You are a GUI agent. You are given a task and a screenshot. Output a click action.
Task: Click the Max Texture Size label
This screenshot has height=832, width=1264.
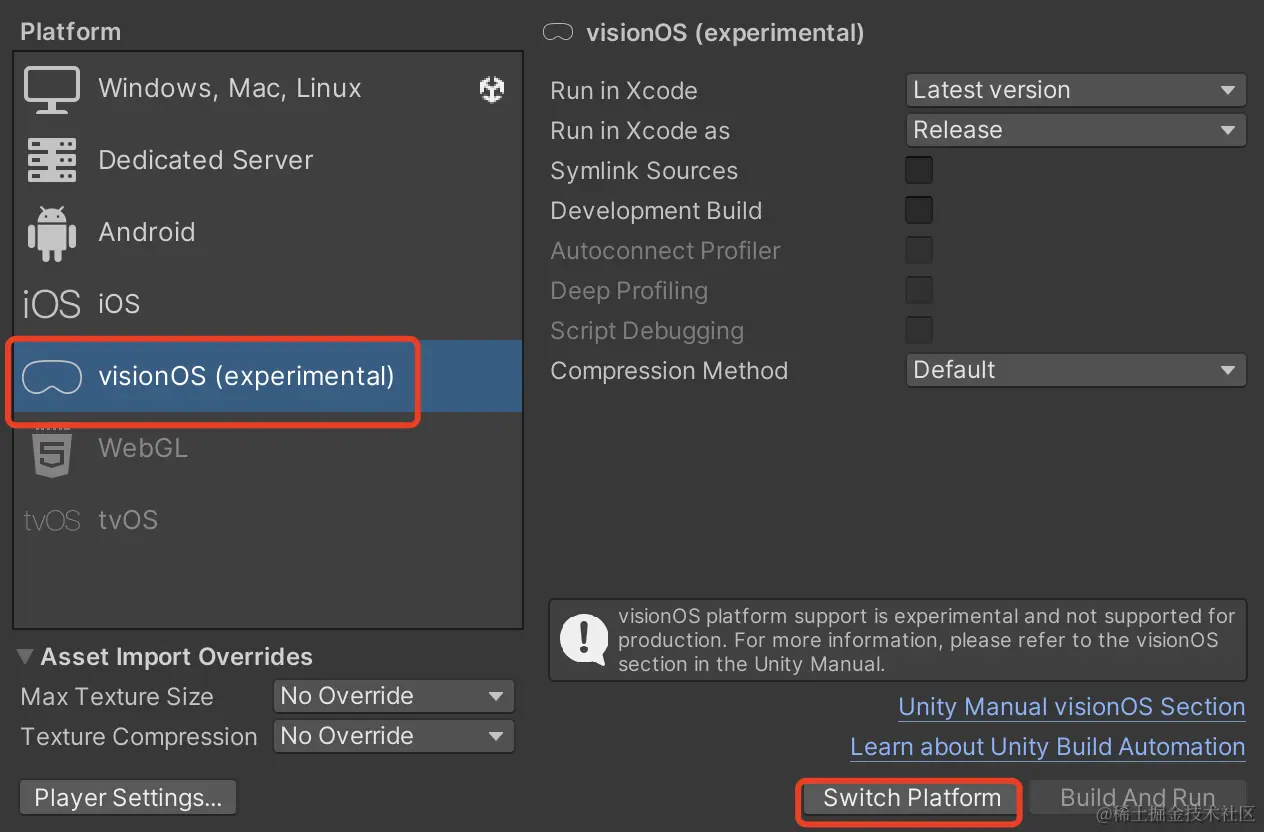point(117,696)
